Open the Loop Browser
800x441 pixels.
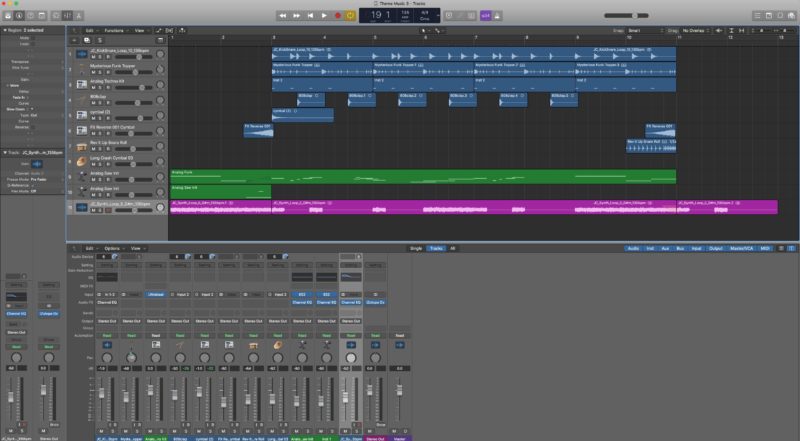pyautogui.click(x=780, y=16)
